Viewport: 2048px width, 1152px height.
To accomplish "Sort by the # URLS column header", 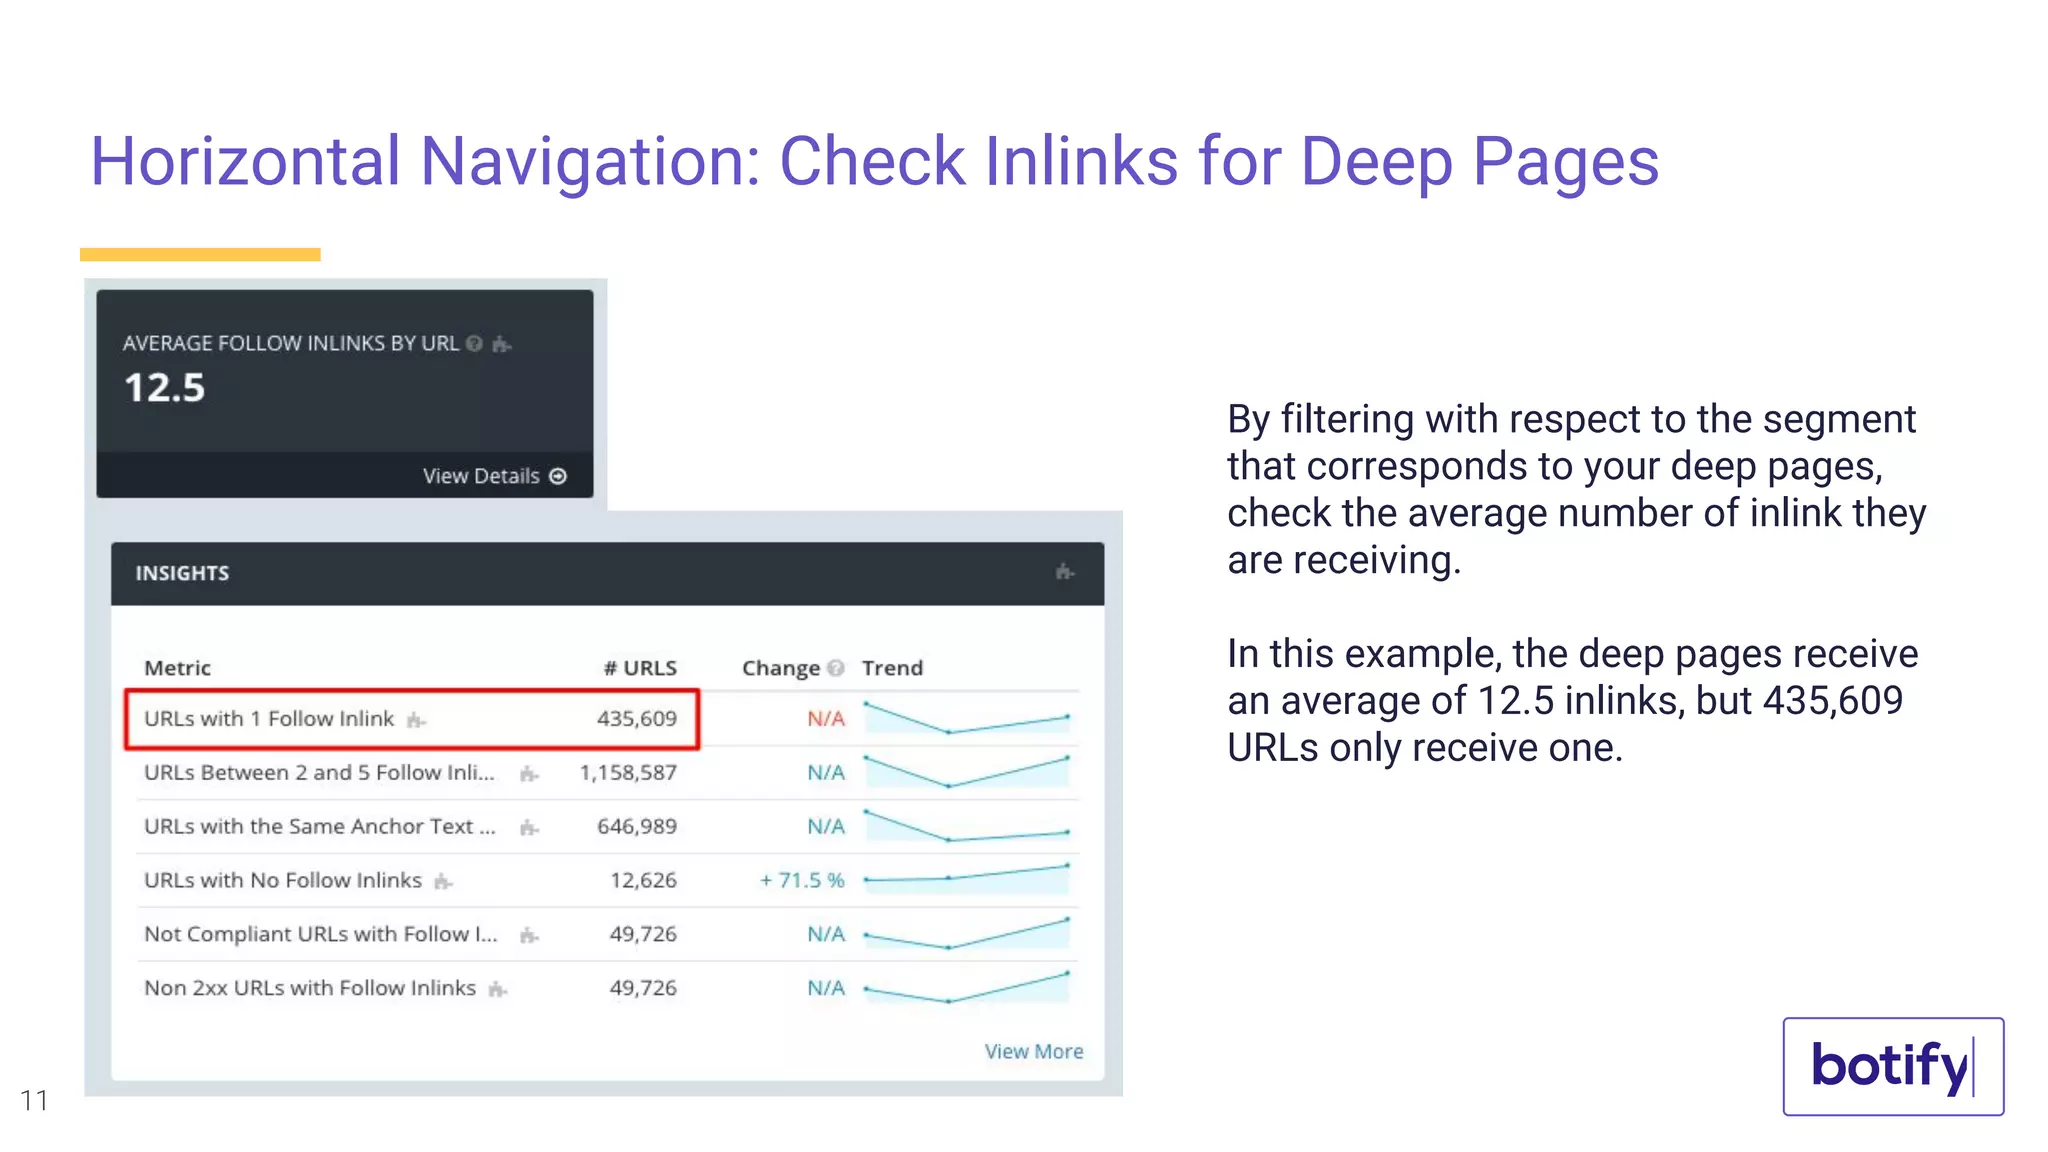I will tap(637, 667).
